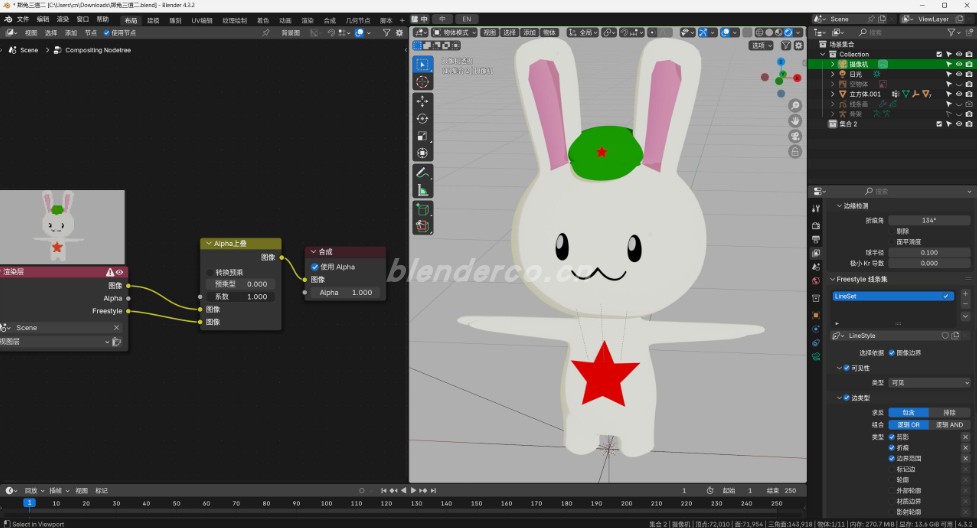The width and height of the screenshot is (977, 528).
Task: Add a new line set with plus button
Action: coord(965,294)
